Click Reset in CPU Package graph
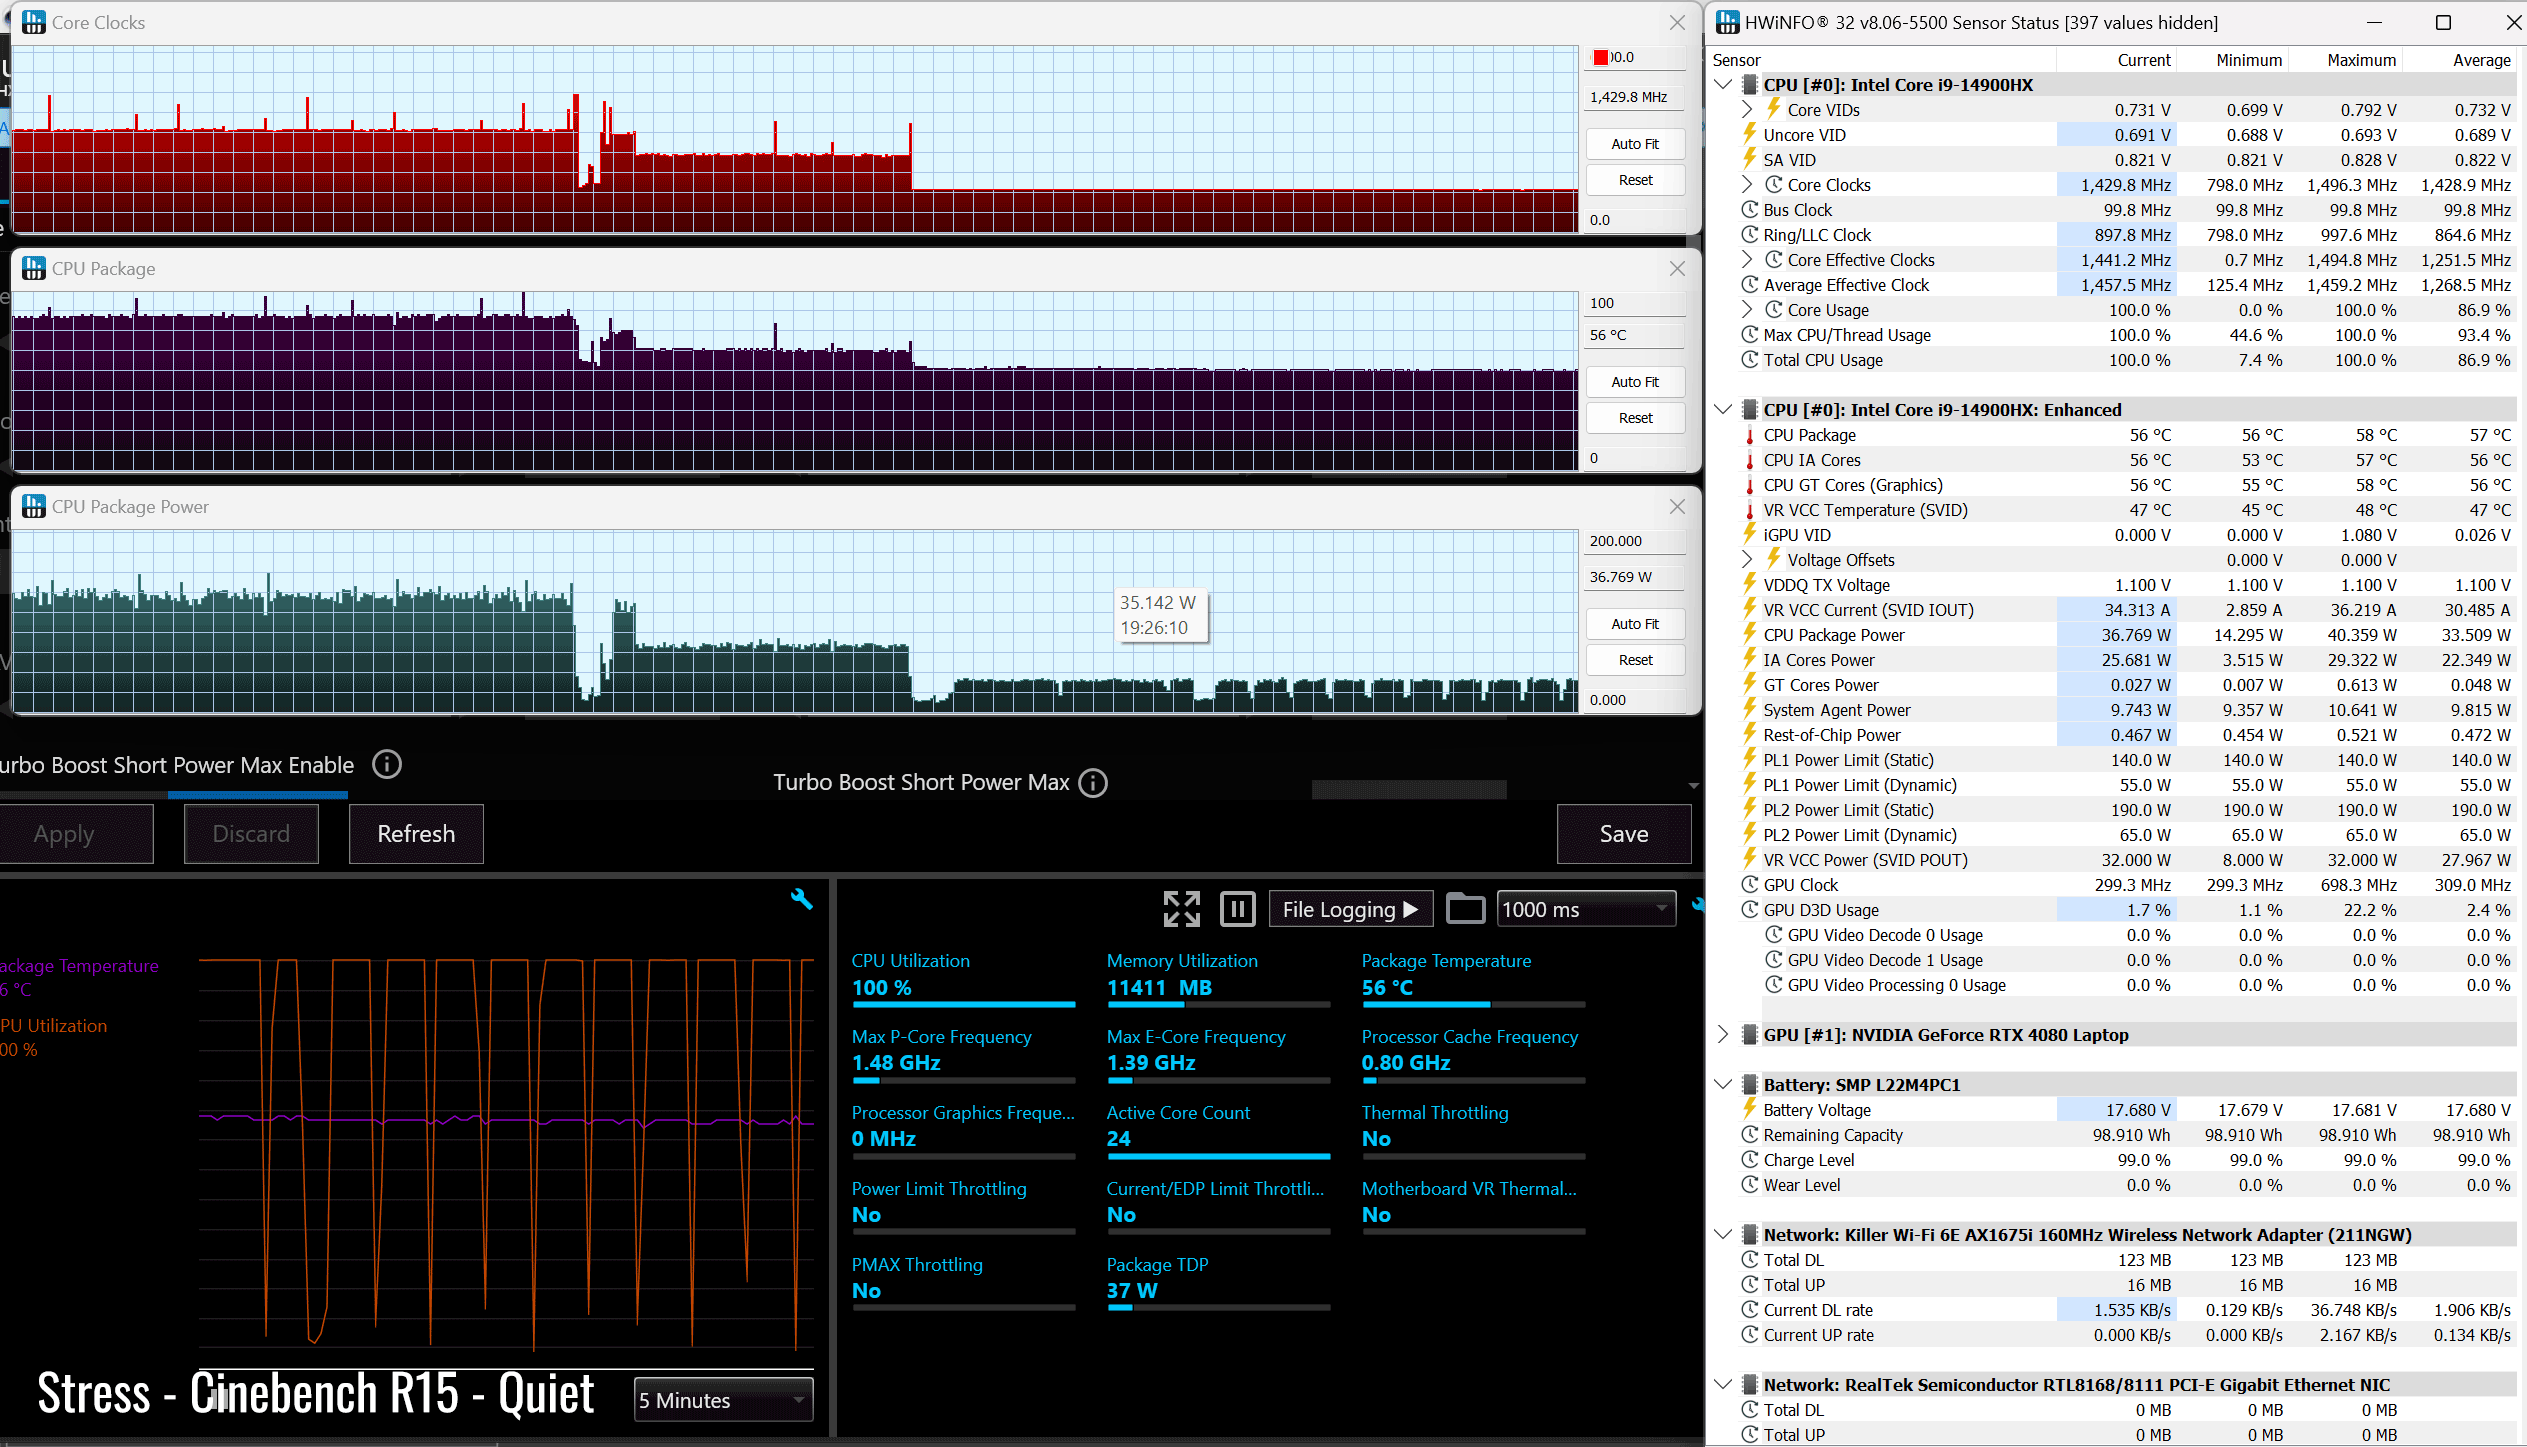This screenshot has width=2527, height=1447. (x=1635, y=418)
